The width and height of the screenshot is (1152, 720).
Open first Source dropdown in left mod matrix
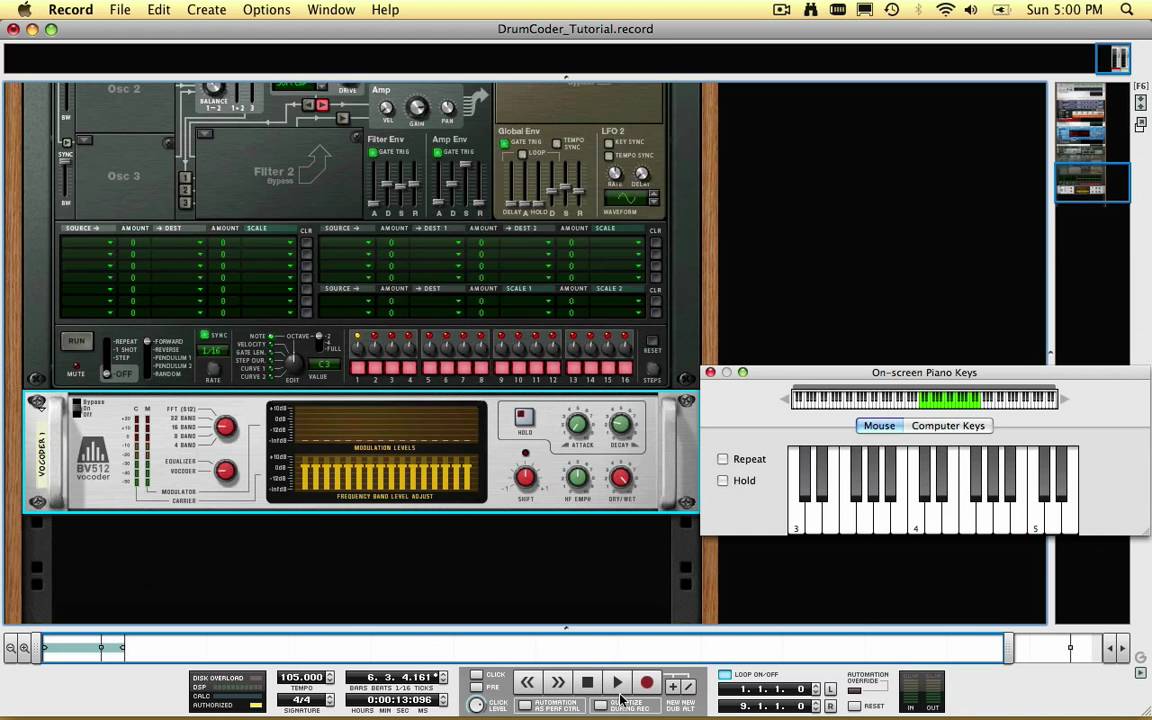coord(88,242)
